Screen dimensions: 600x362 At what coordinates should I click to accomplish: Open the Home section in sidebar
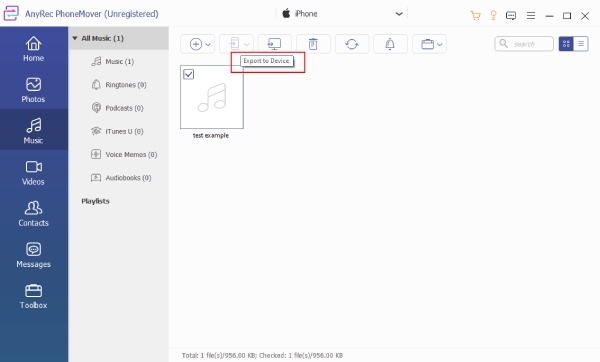tap(34, 49)
